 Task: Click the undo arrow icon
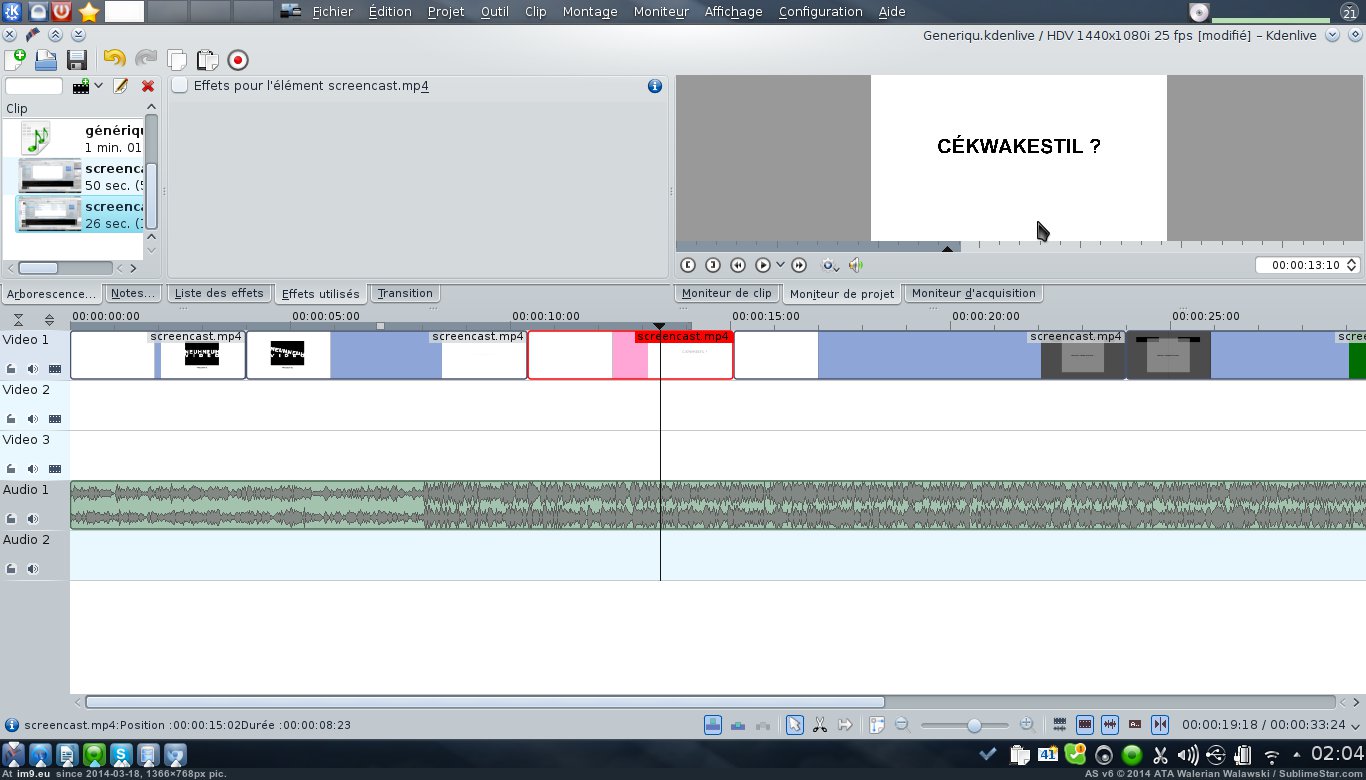tap(114, 60)
